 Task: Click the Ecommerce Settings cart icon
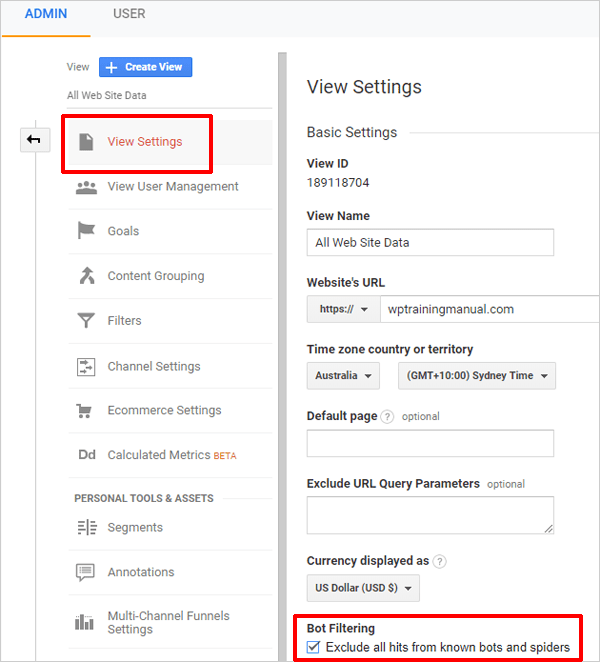[x=84, y=411]
